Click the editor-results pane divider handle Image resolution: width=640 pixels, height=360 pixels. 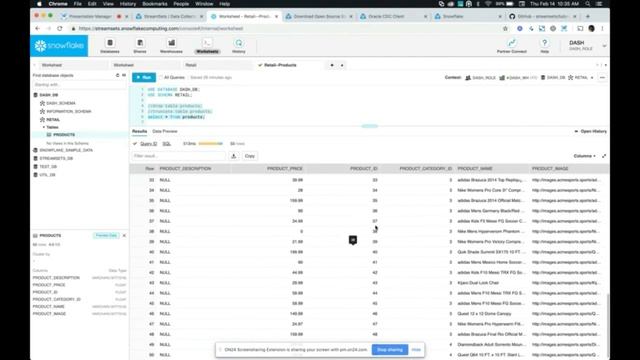tap(369, 126)
